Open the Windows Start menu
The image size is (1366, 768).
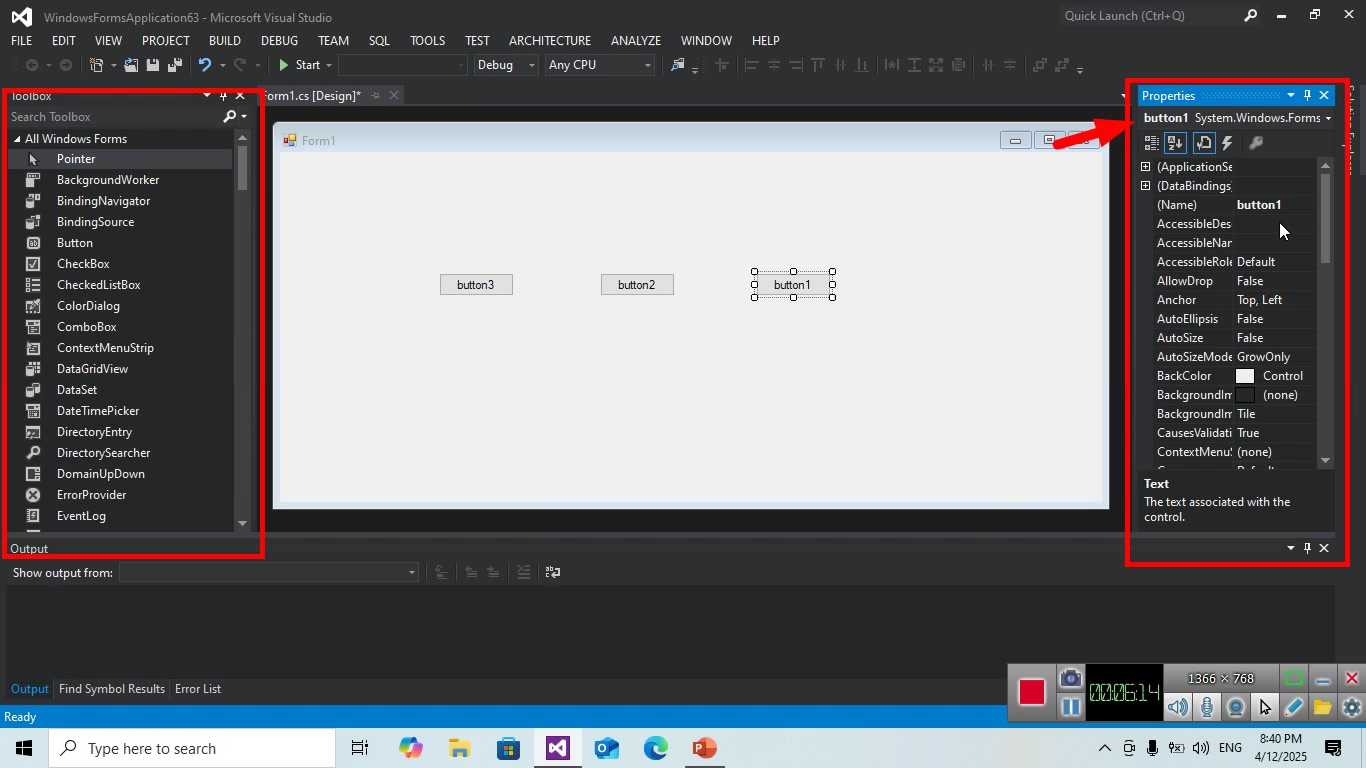24,748
